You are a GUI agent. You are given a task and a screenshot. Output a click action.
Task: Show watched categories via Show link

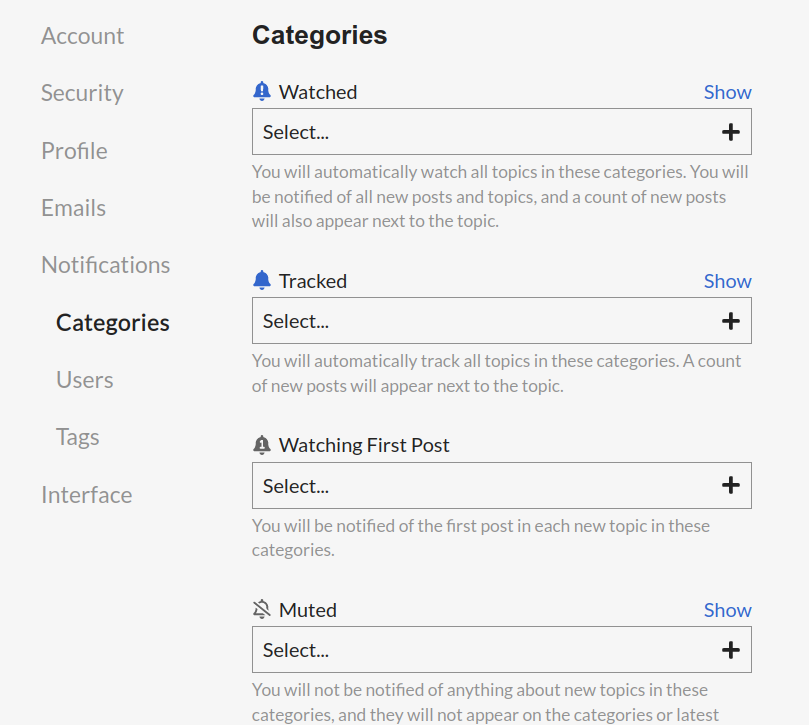click(727, 92)
